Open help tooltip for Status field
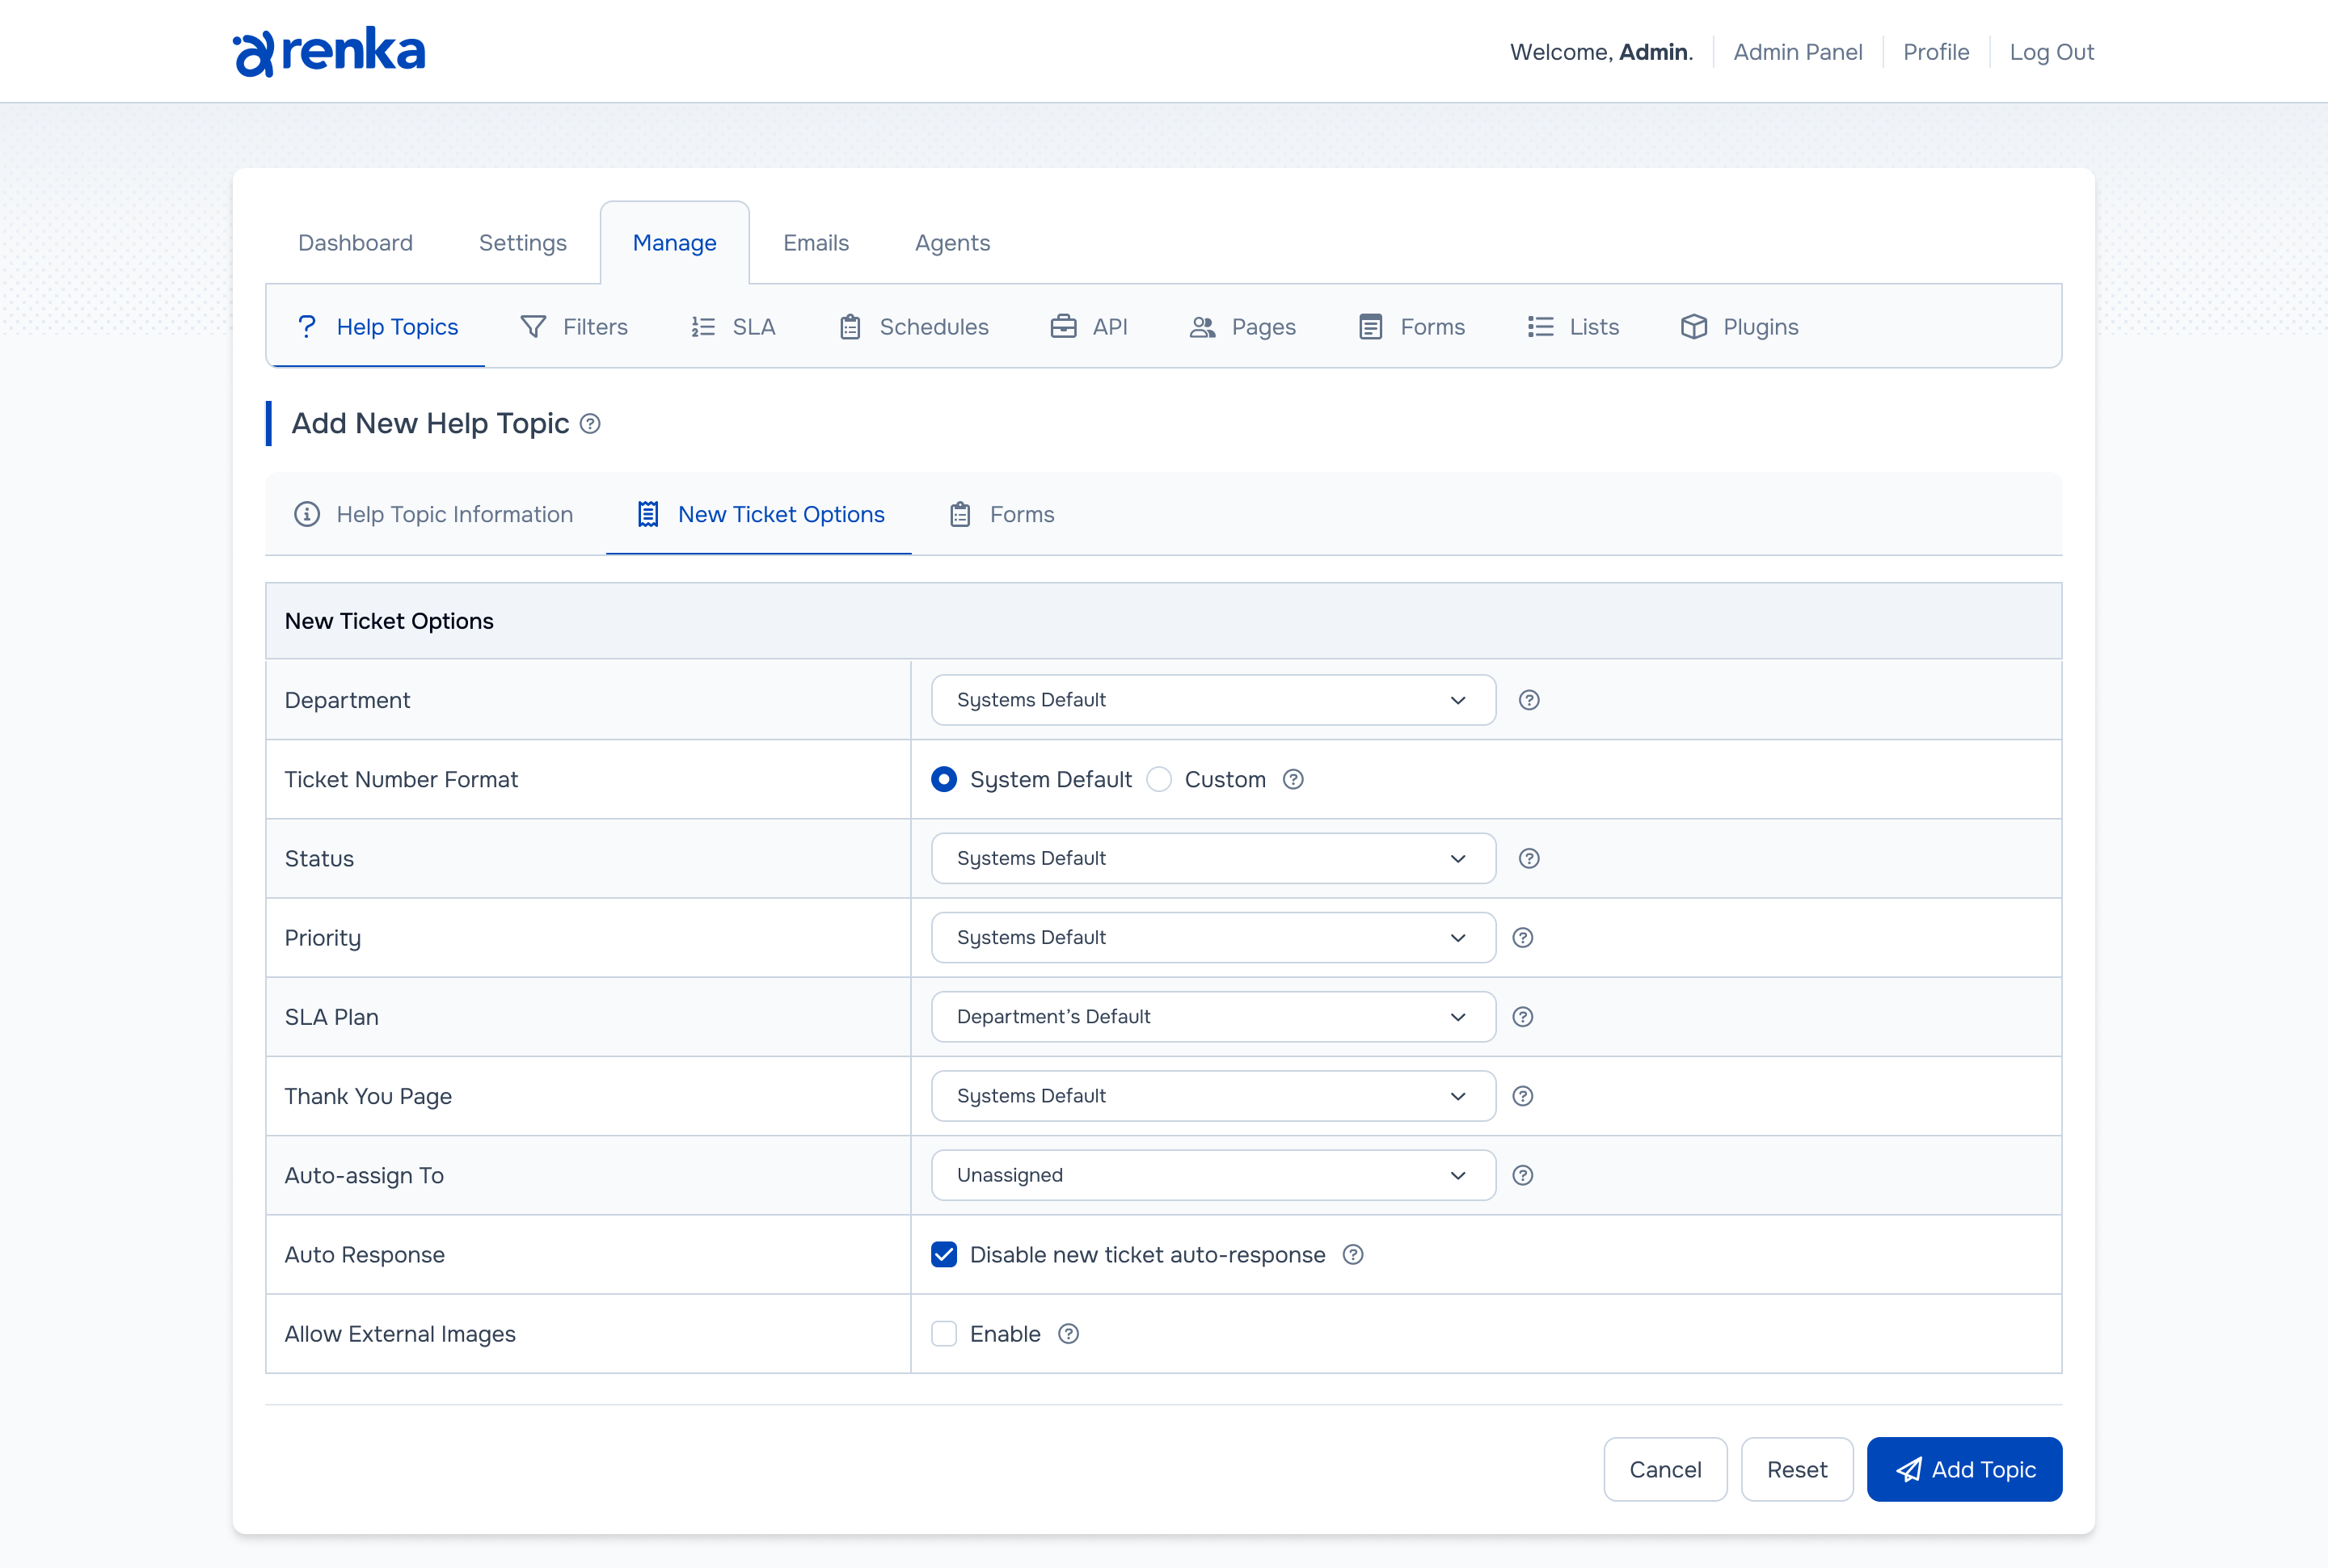The width and height of the screenshot is (2328, 1568). pyautogui.click(x=1529, y=858)
